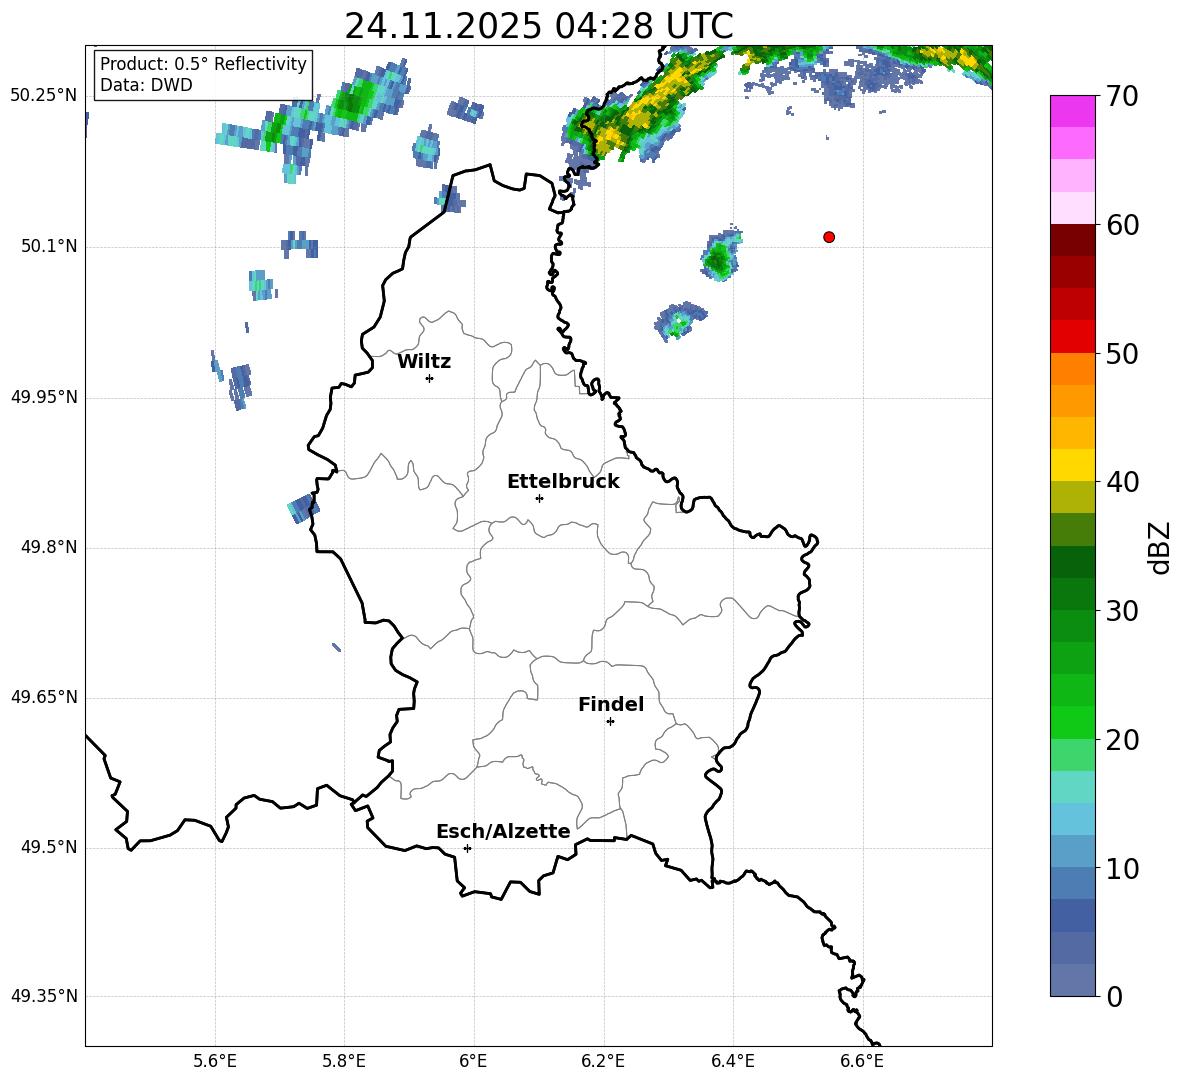
Task: Click the title 24.11.2025 04:28 UTC
Action: coord(538,26)
